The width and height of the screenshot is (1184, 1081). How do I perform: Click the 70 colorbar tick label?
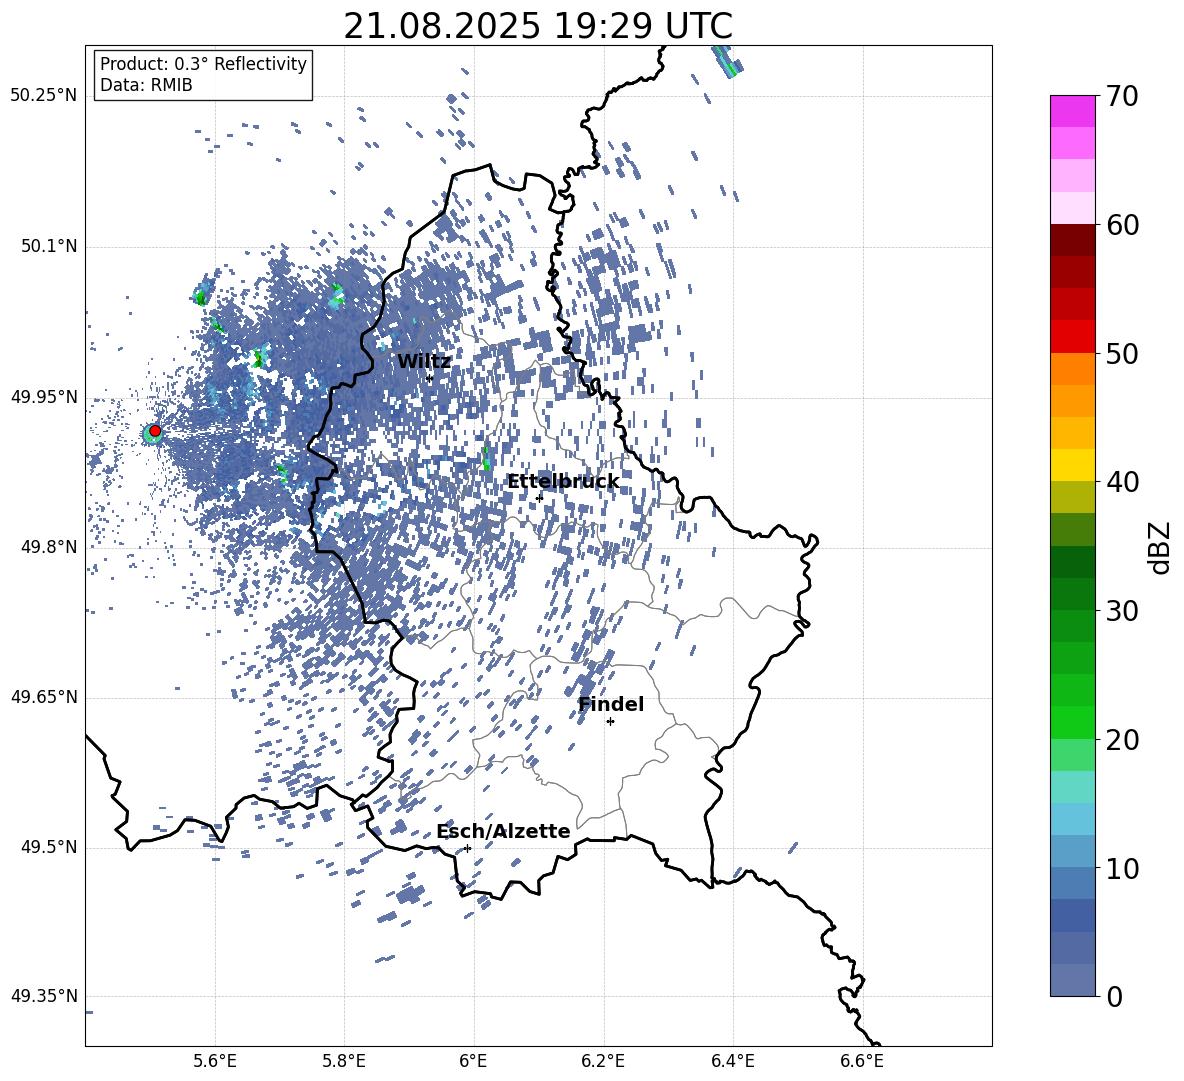(x=1122, y=97)
